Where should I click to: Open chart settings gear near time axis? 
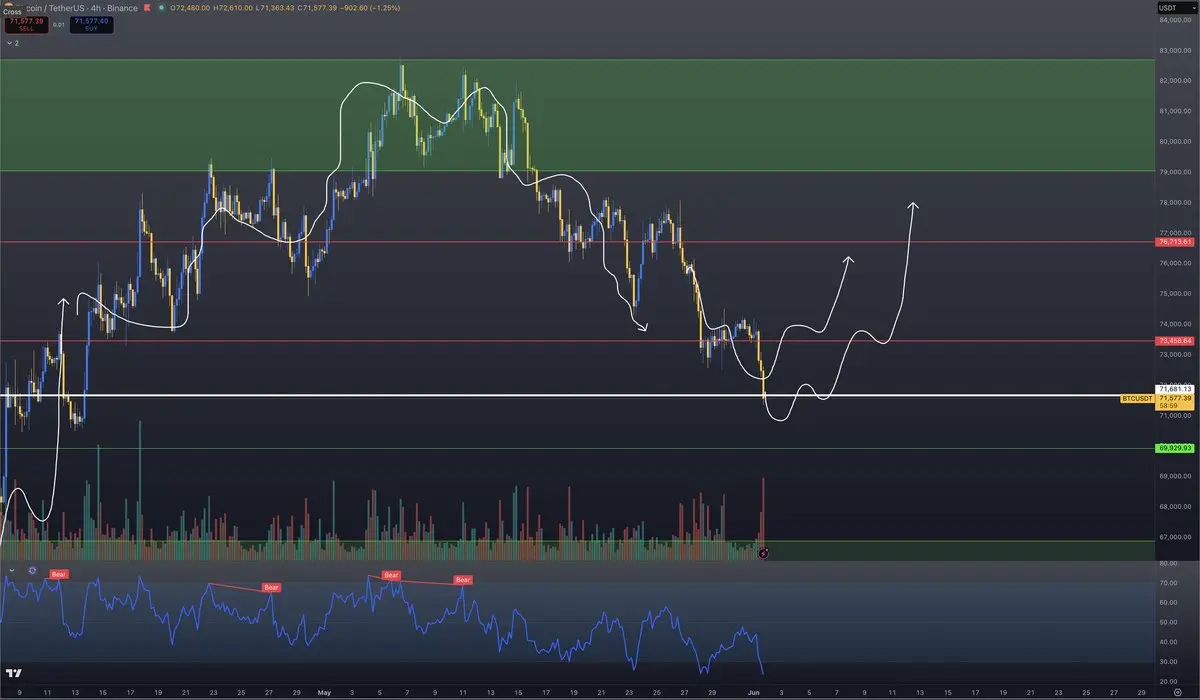1177,690
